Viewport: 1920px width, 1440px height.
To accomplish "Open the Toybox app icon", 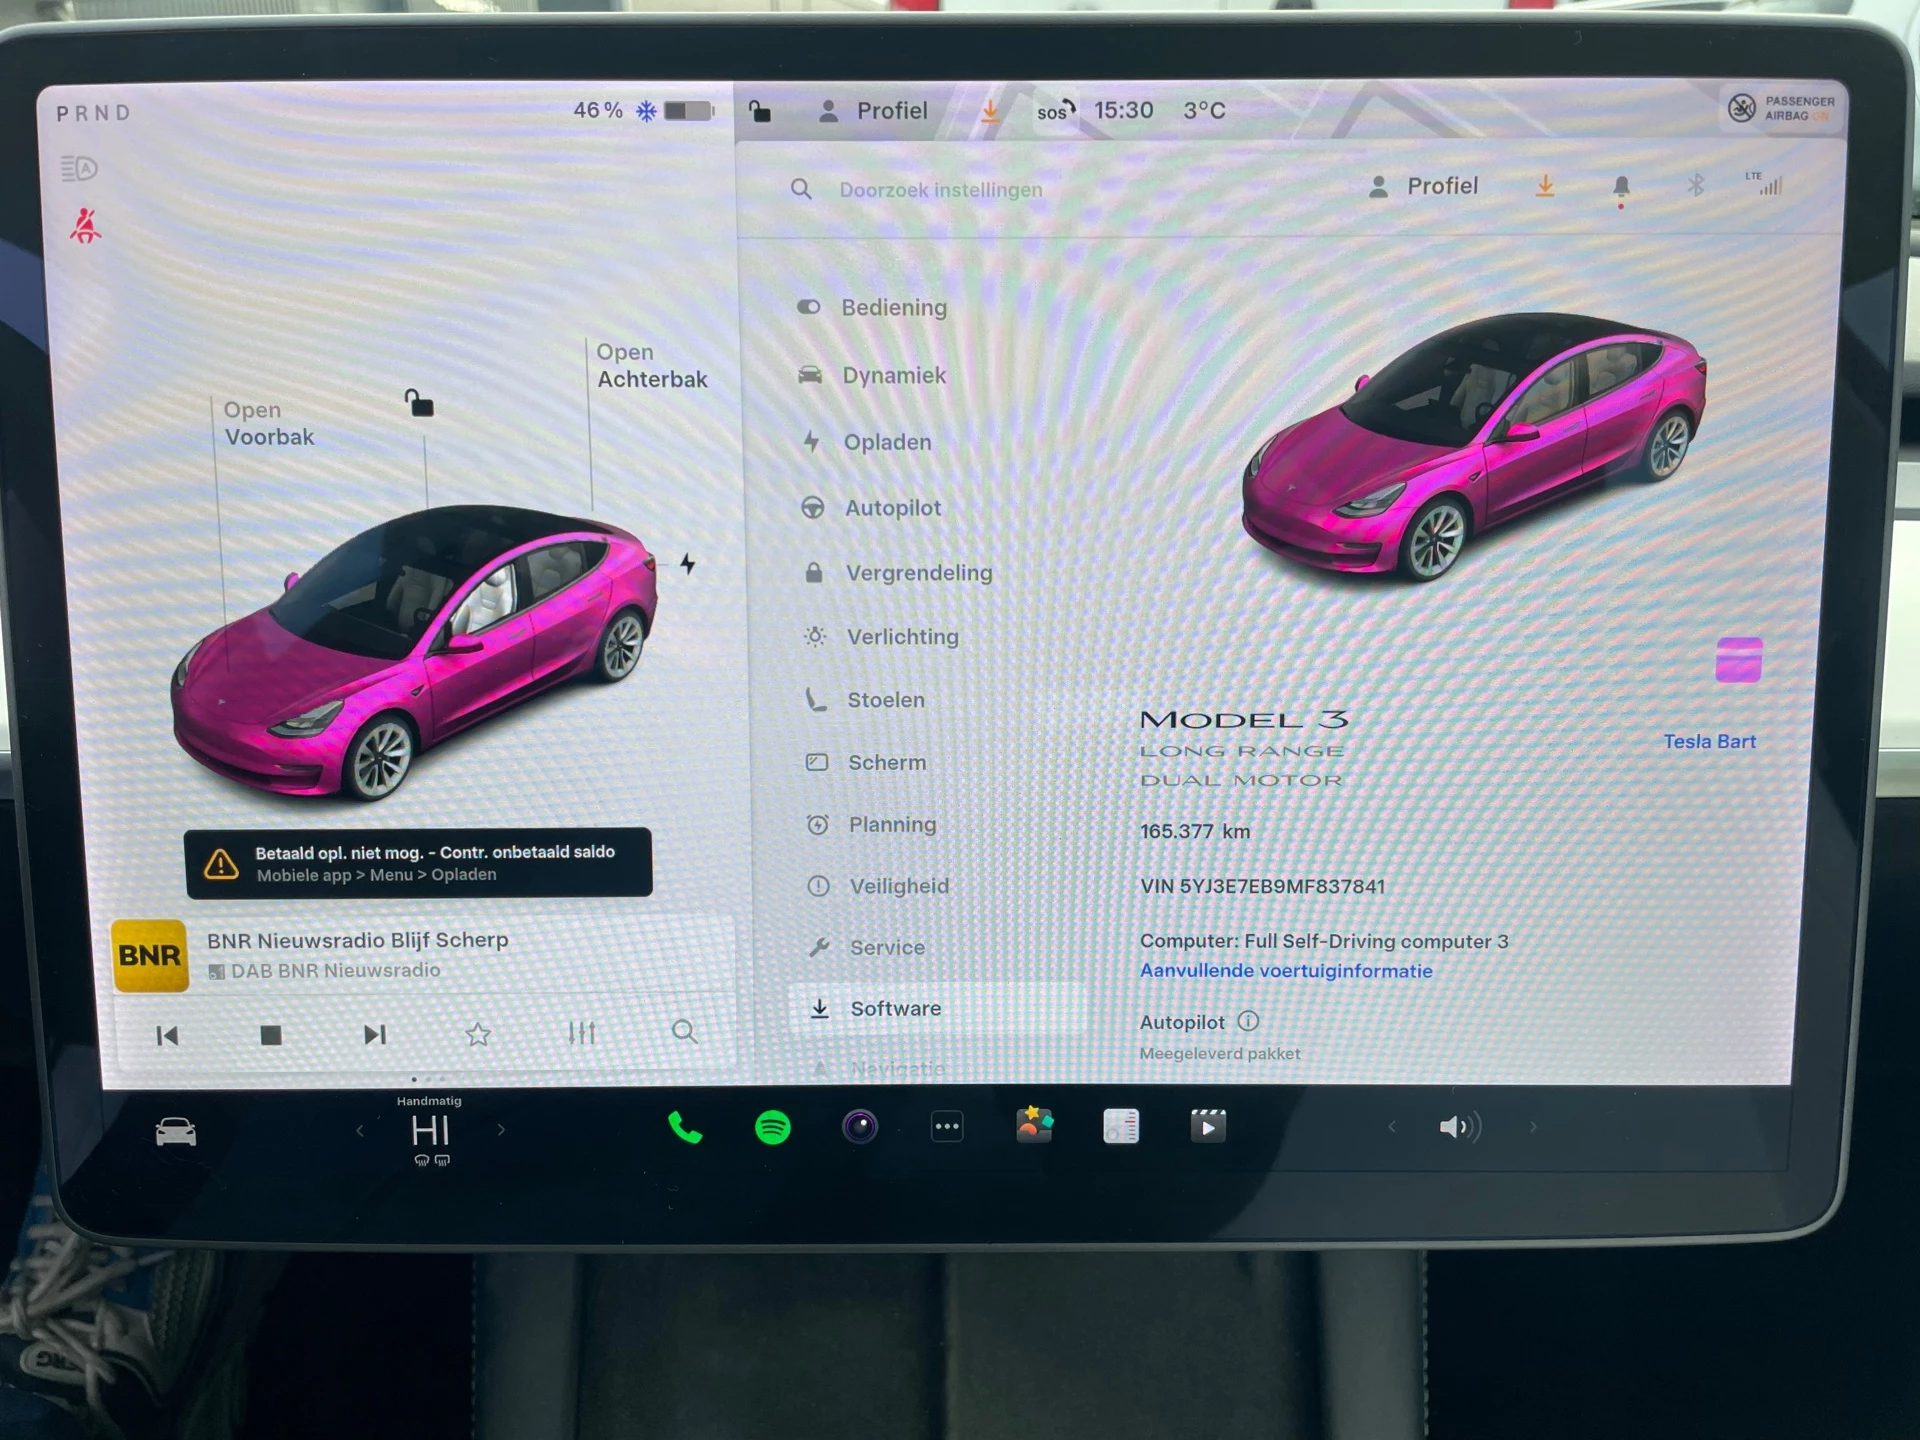I will point(1036,1126).
